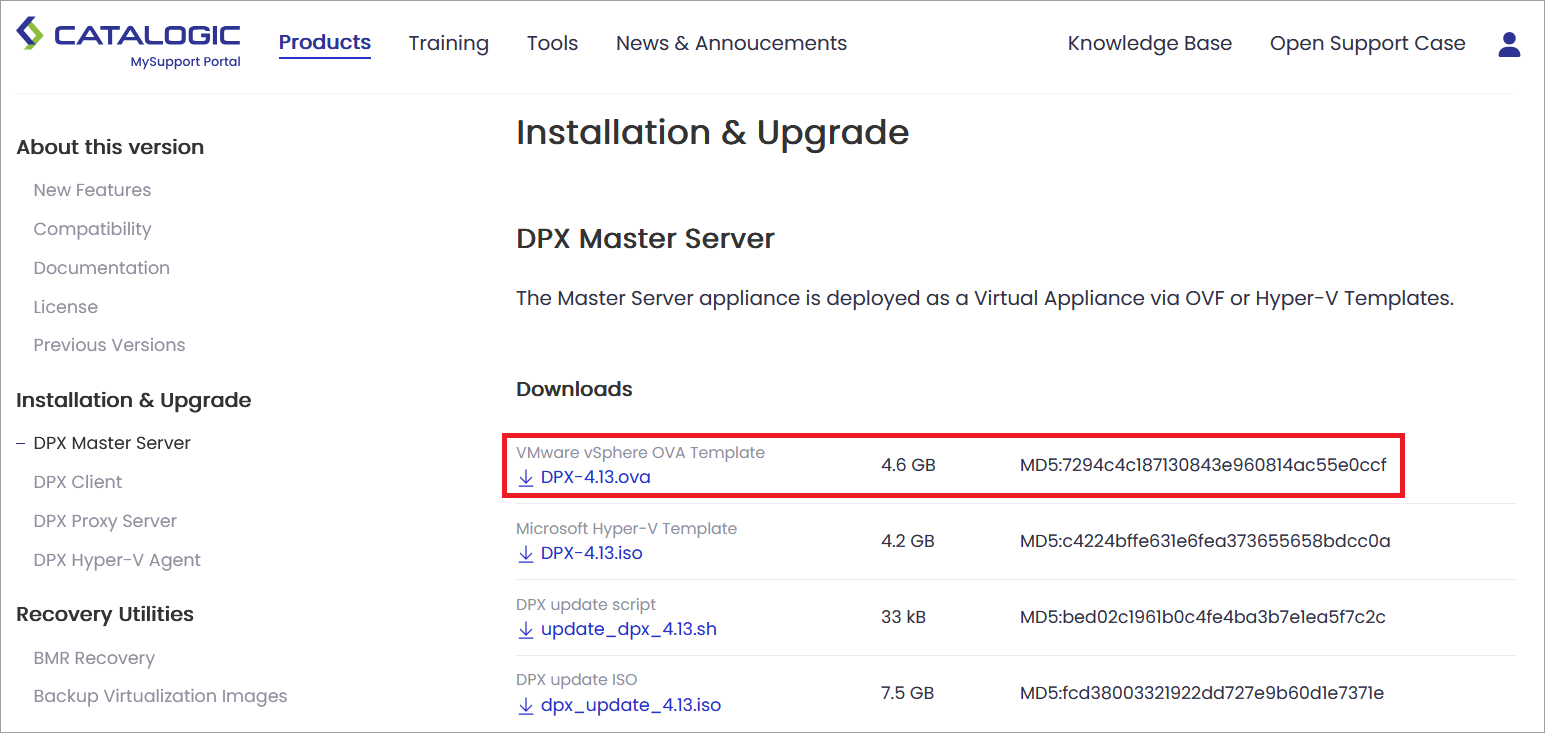Open News & Annoucements

coord(731,44)
